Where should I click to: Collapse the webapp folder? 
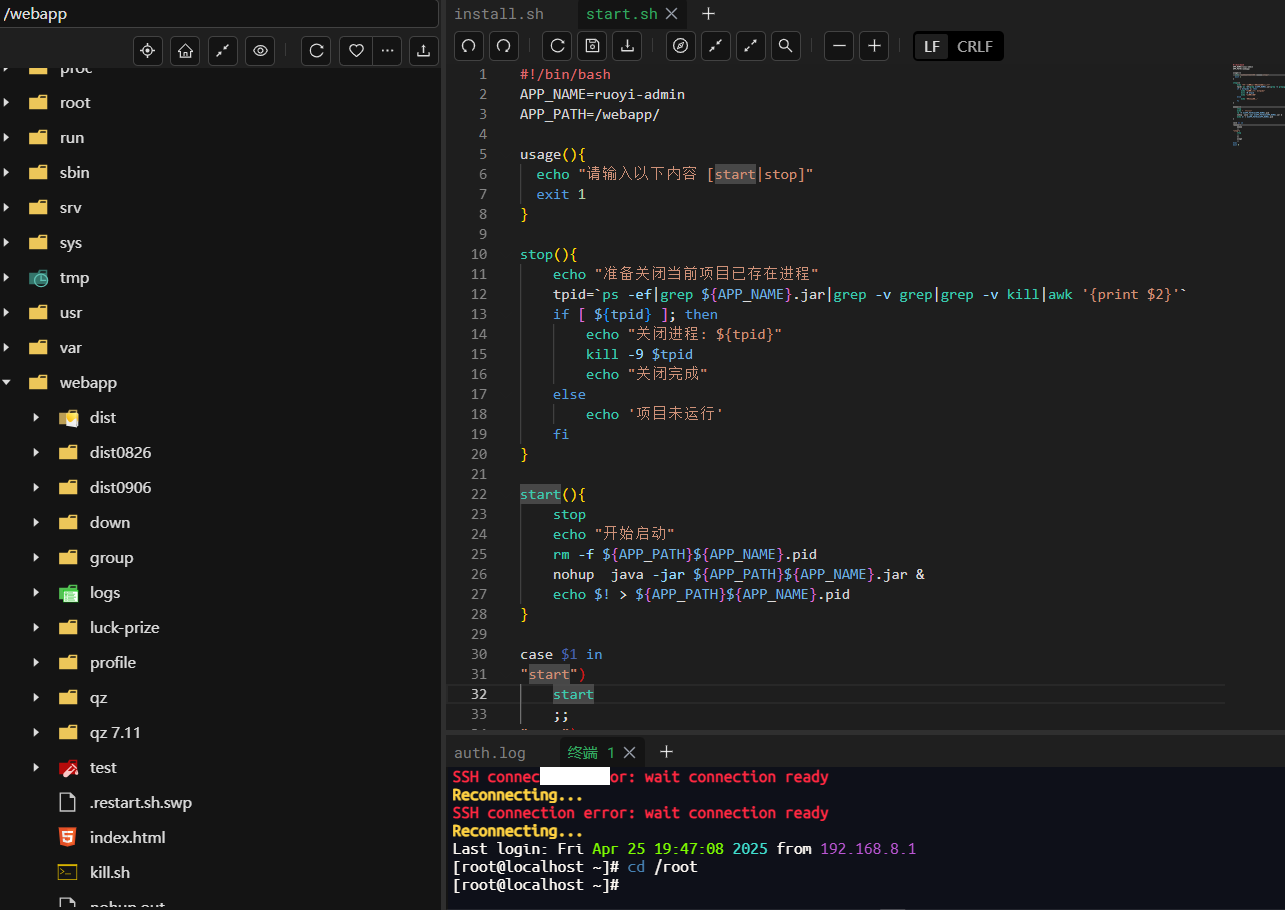click(7, 383)
